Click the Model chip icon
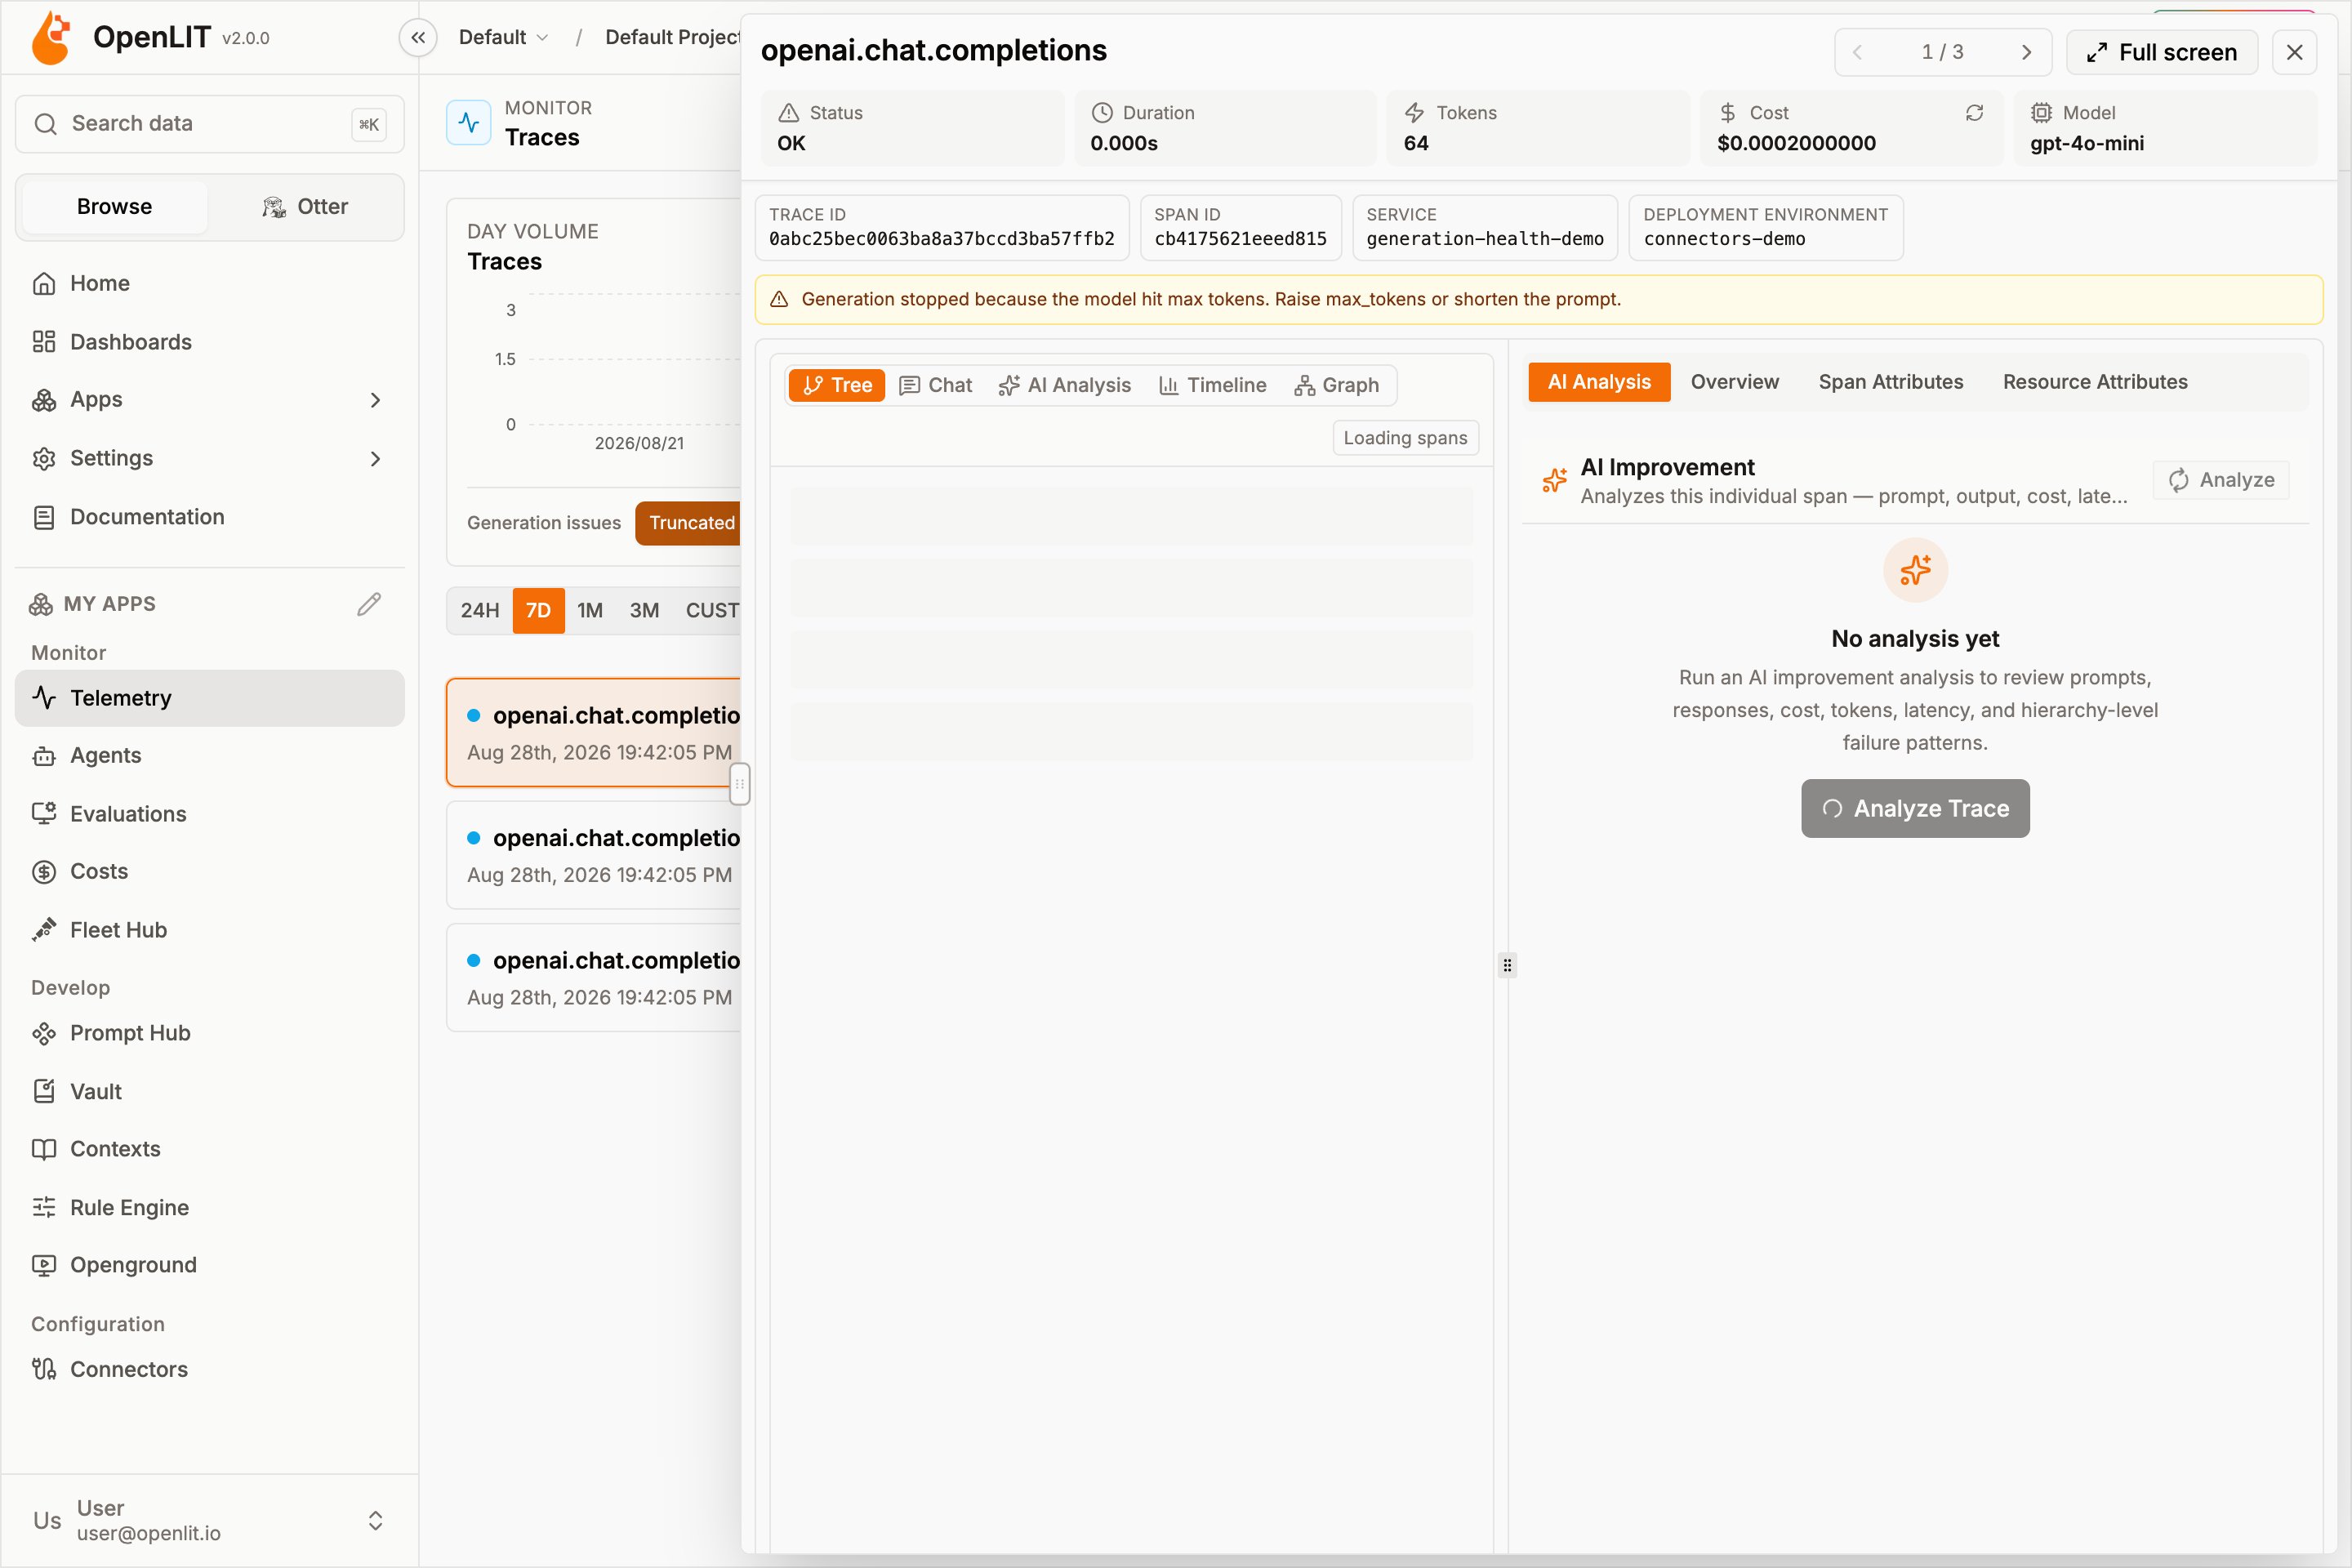The width and height of the screenshot is (2352, 1568). click(2041, 113)
